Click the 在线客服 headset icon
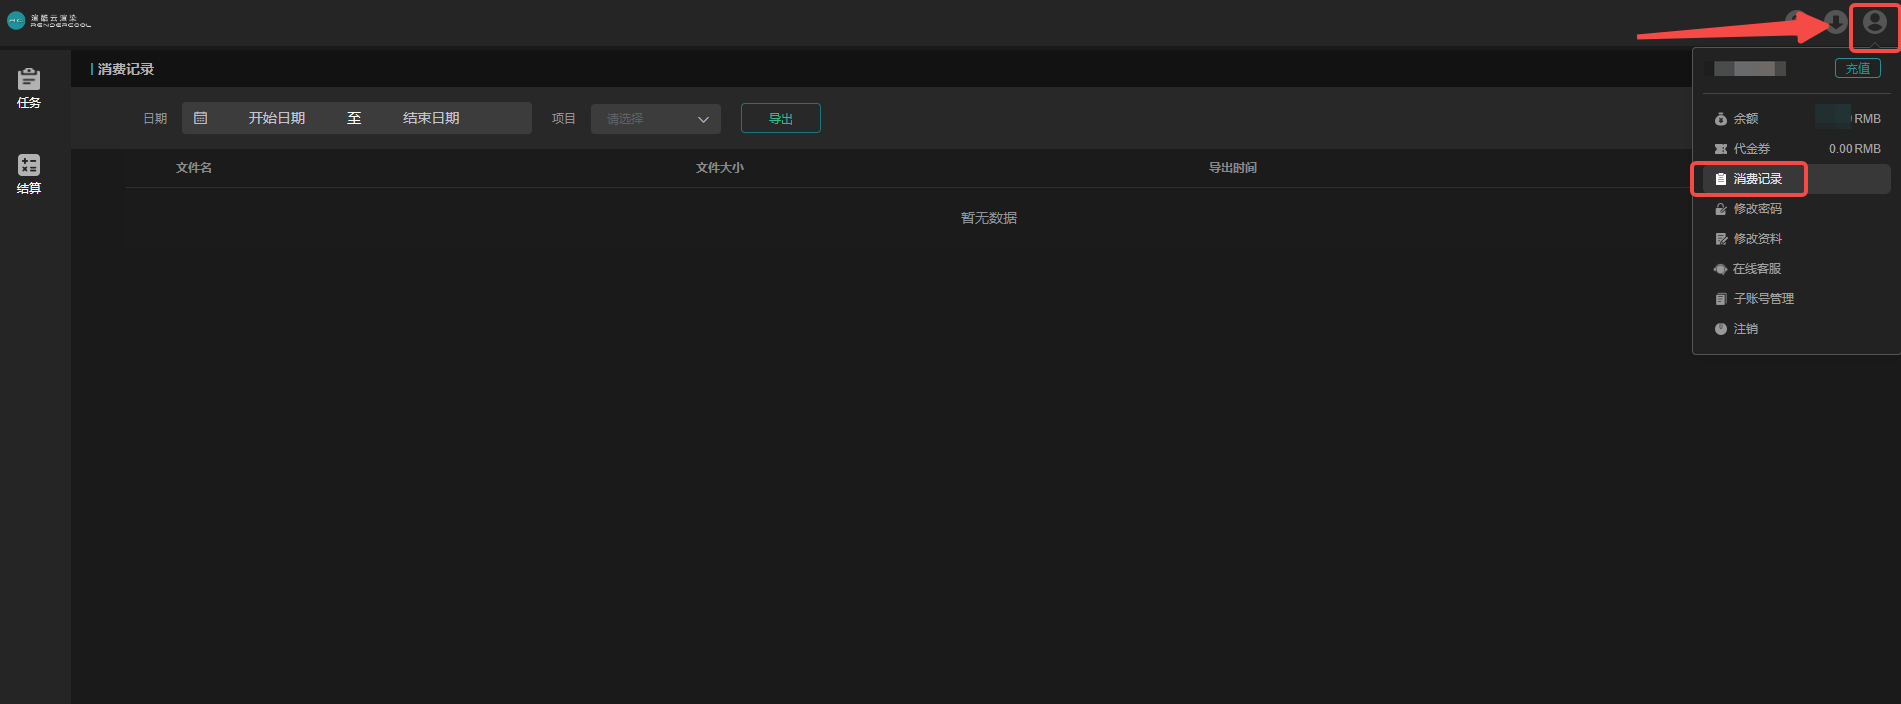 (1720, 269)
